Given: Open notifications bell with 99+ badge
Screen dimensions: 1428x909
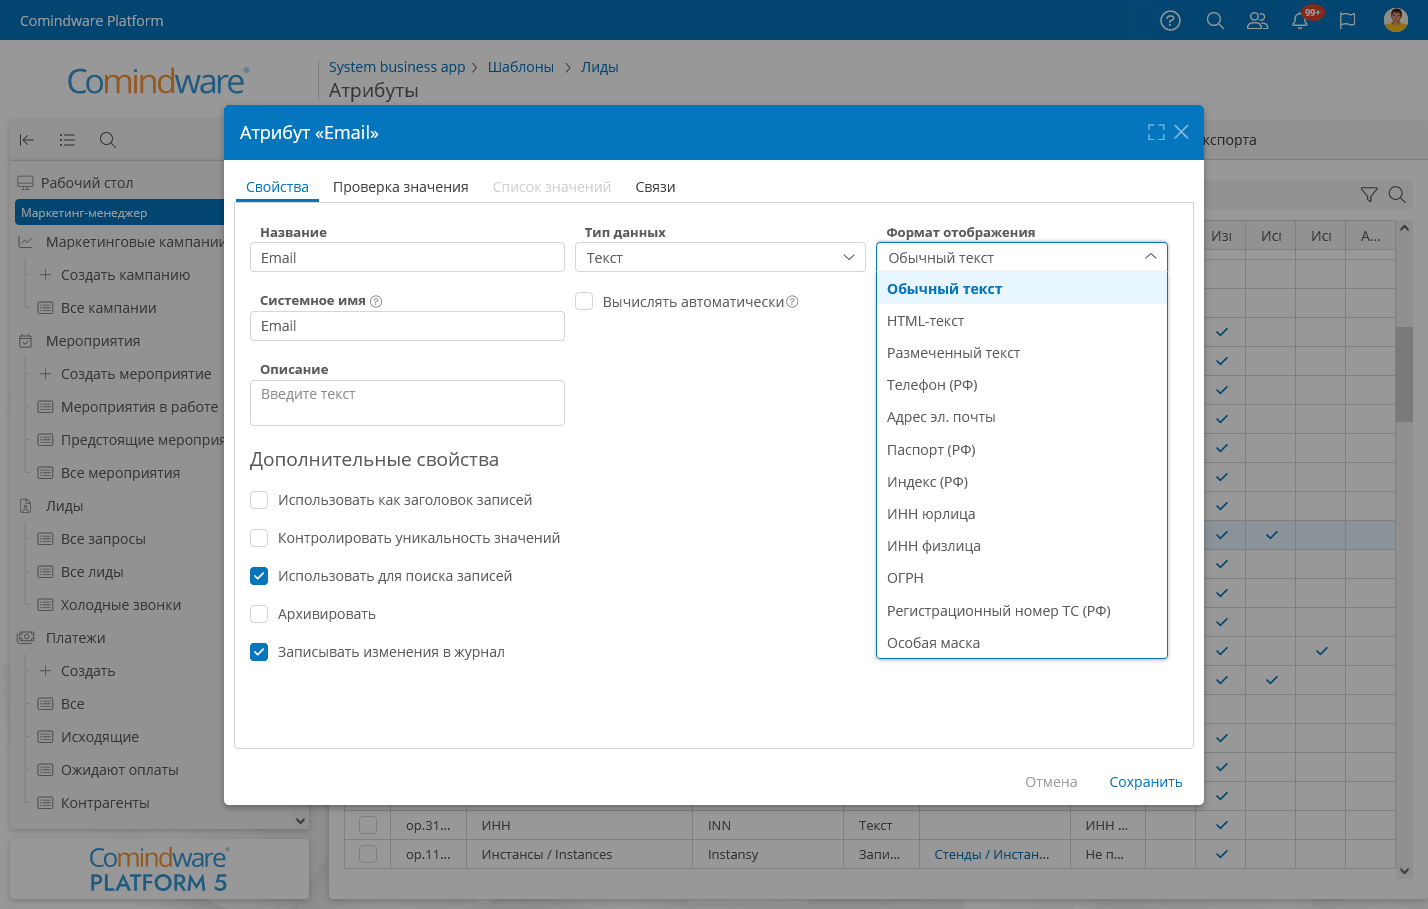Looking at the screenshot, I should [x=1300, y=21].
